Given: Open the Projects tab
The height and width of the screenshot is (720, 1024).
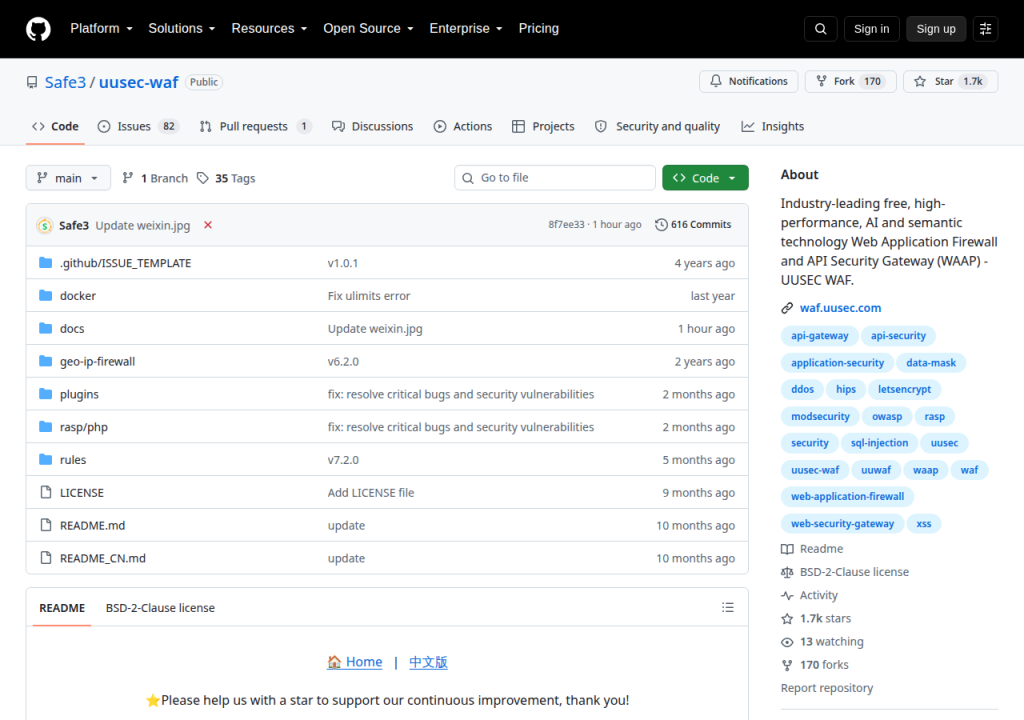Looking at the screenshot, I should [543, 126].
